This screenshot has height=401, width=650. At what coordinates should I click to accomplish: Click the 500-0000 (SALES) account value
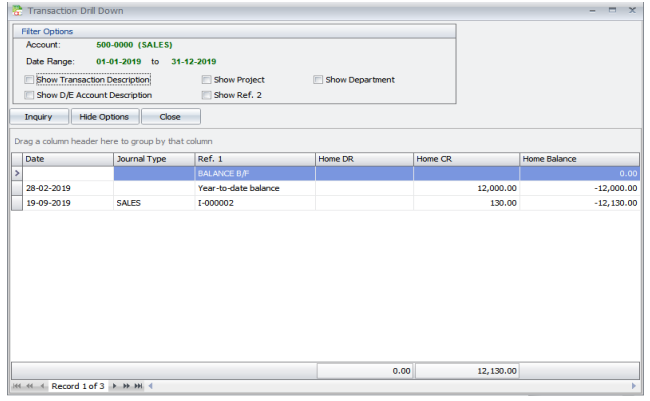[x=134, y=45]
